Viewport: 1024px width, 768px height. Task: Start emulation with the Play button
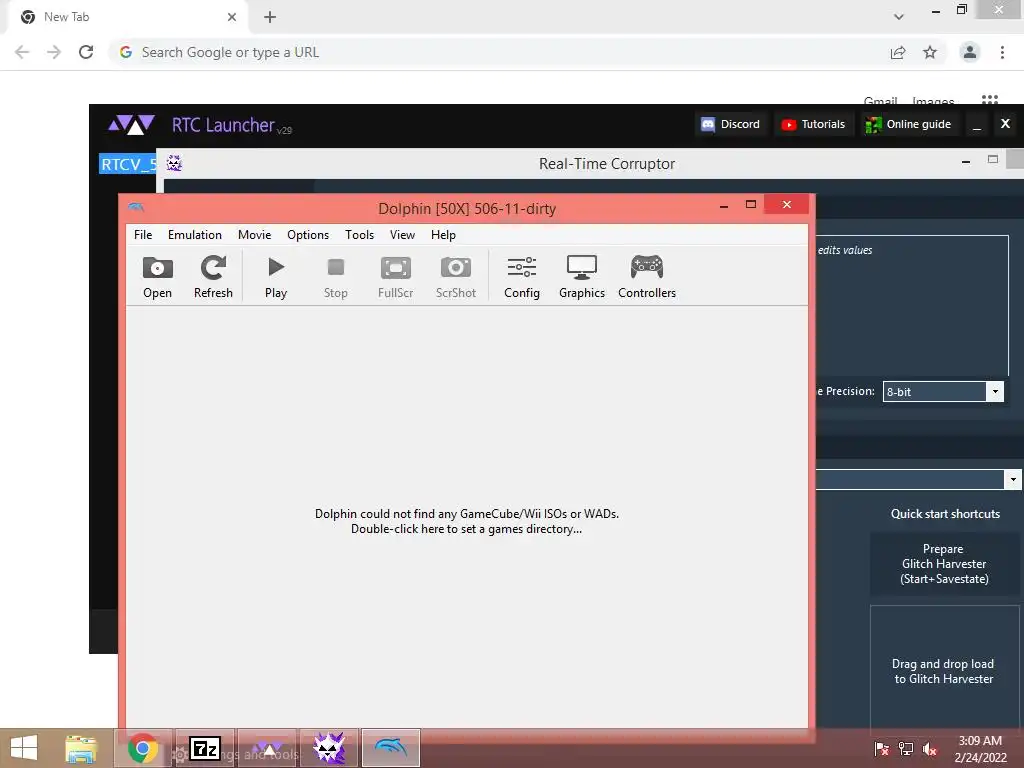pyautogui.click(x=276, y=278)
